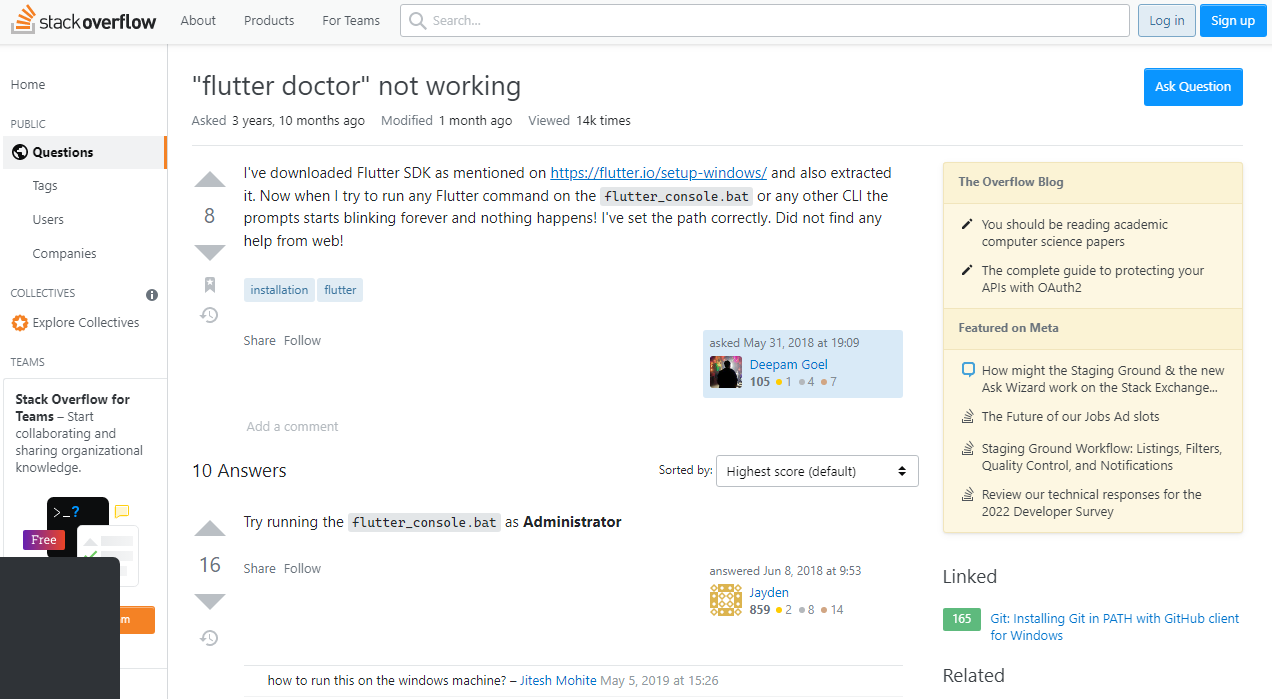Screen dimensions: 1272x699
Task: Click the globe icon beside Questions
Action: coord(19,152)
